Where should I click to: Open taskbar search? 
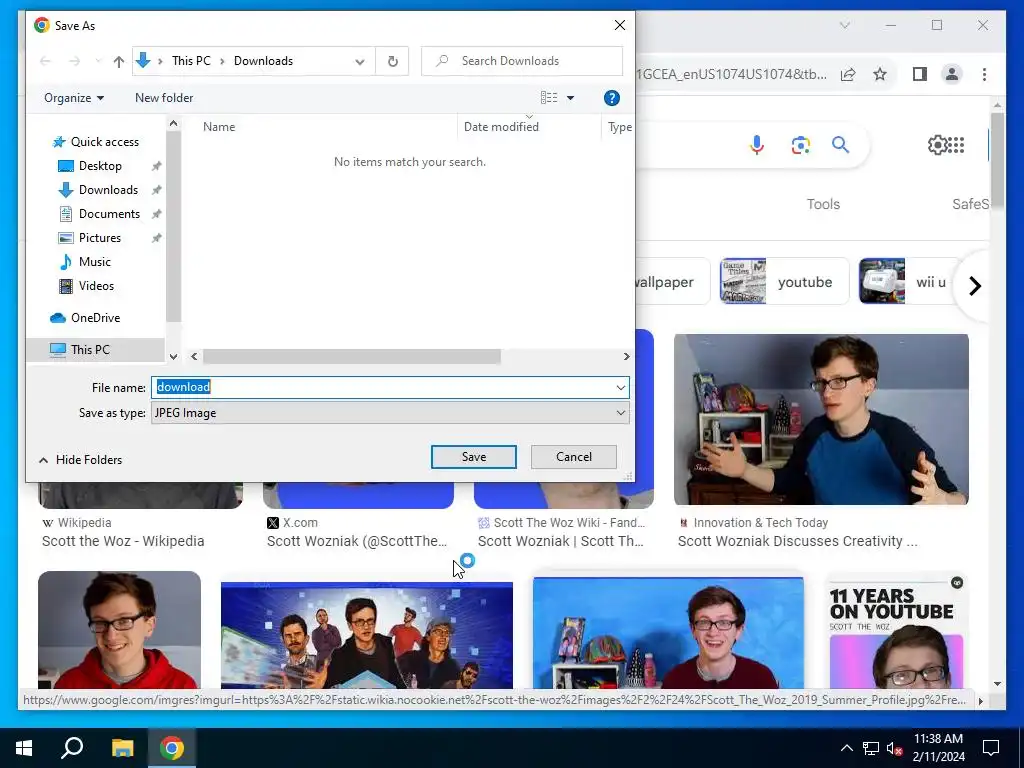coord(72,748)
